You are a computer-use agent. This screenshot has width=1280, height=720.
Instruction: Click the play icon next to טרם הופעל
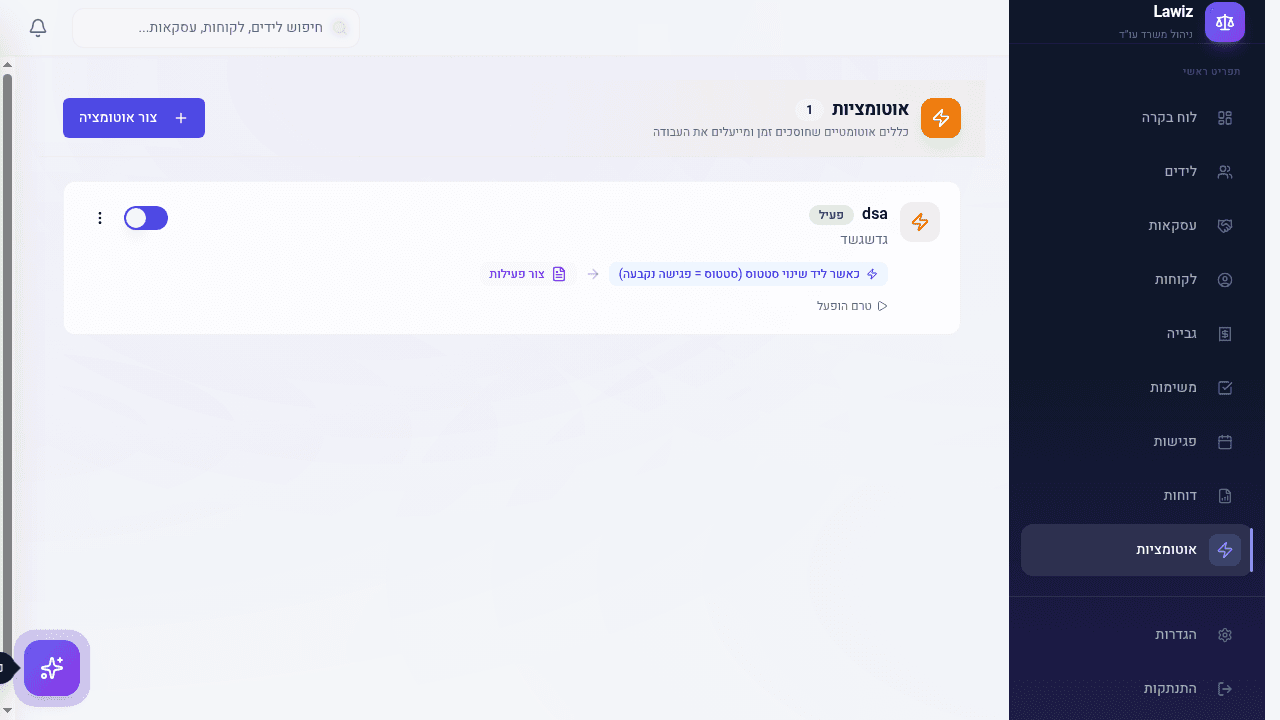tap(882, 306)
